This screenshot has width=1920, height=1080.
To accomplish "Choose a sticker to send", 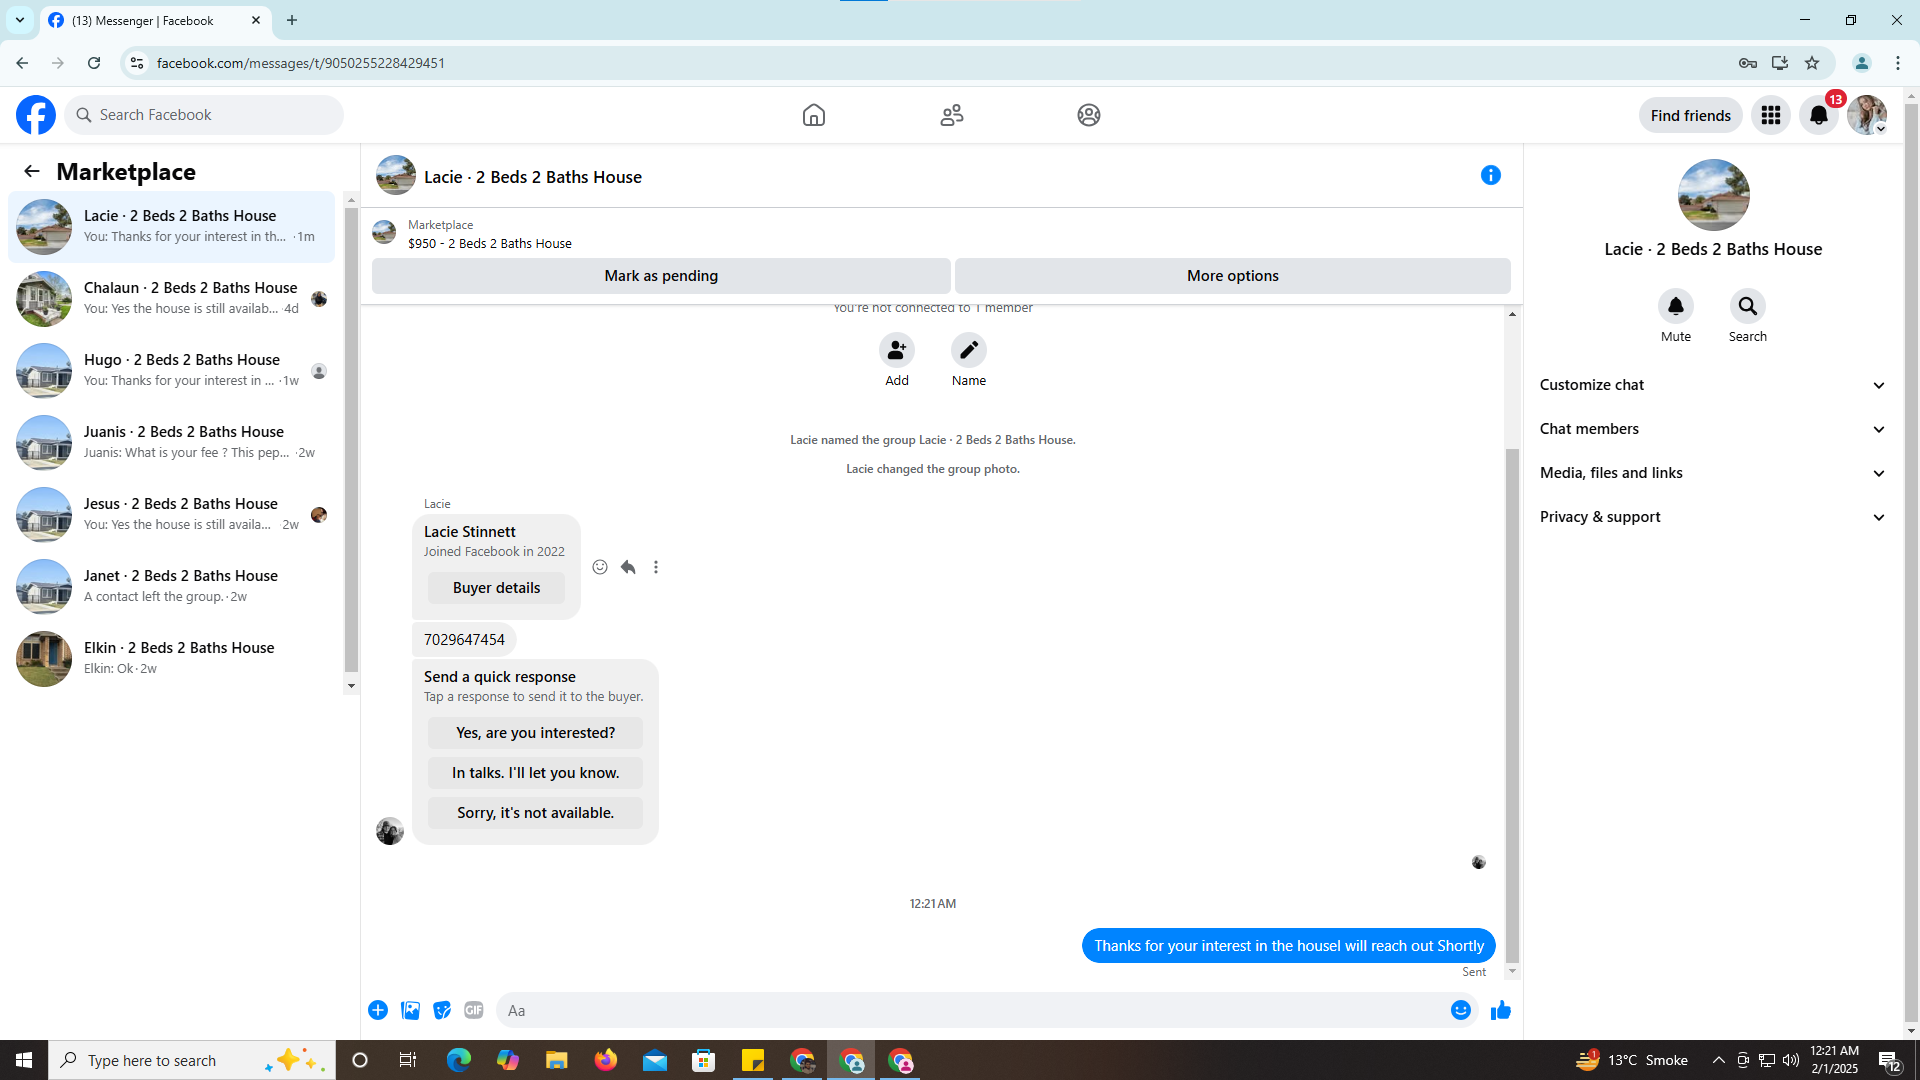I will 442,1010.
